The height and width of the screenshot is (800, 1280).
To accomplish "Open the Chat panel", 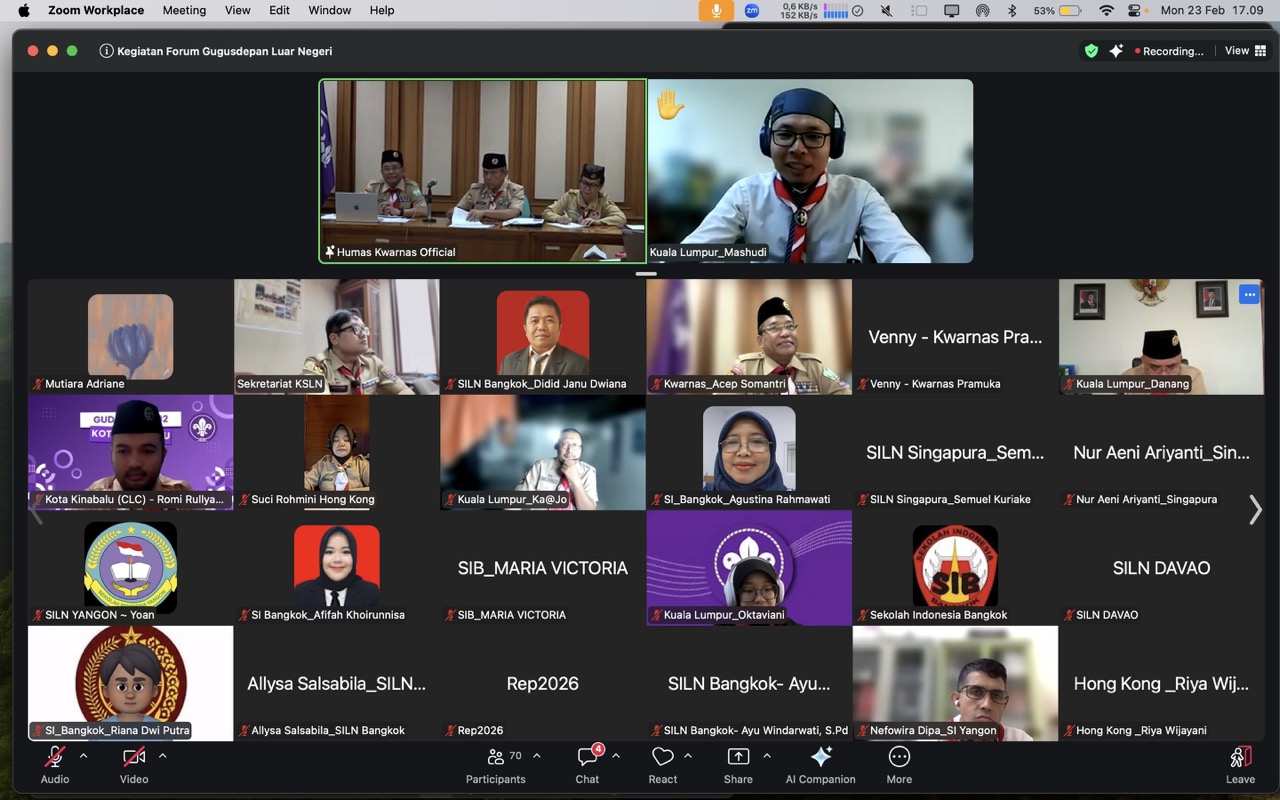I will point(587,765).
